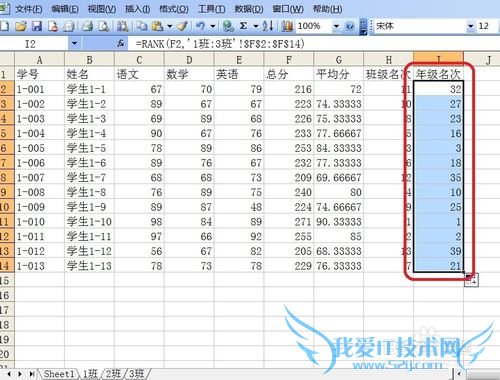Screen dimensions: 500x380
Task: Click the sheet tab scroll-right arrow
Action: [20, 374]
